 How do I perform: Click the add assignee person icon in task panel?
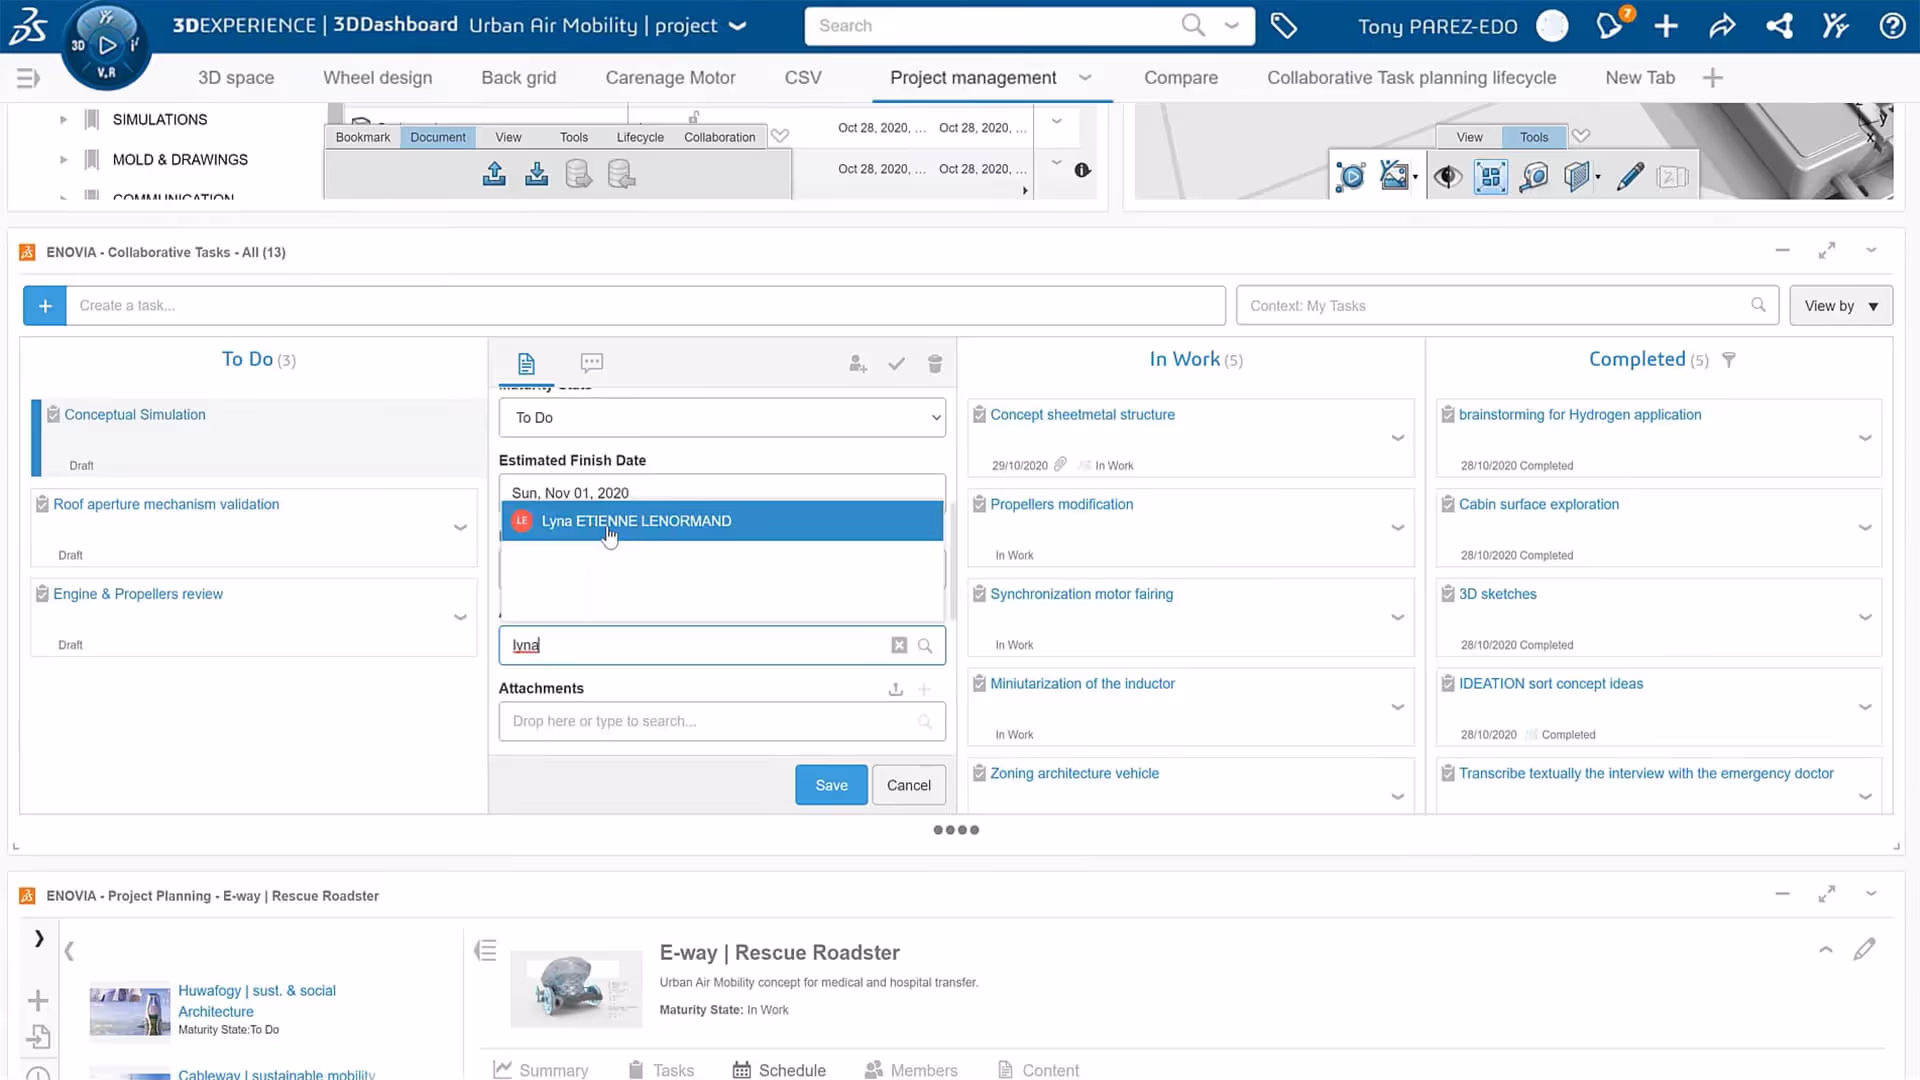click(x=858, y=364)
